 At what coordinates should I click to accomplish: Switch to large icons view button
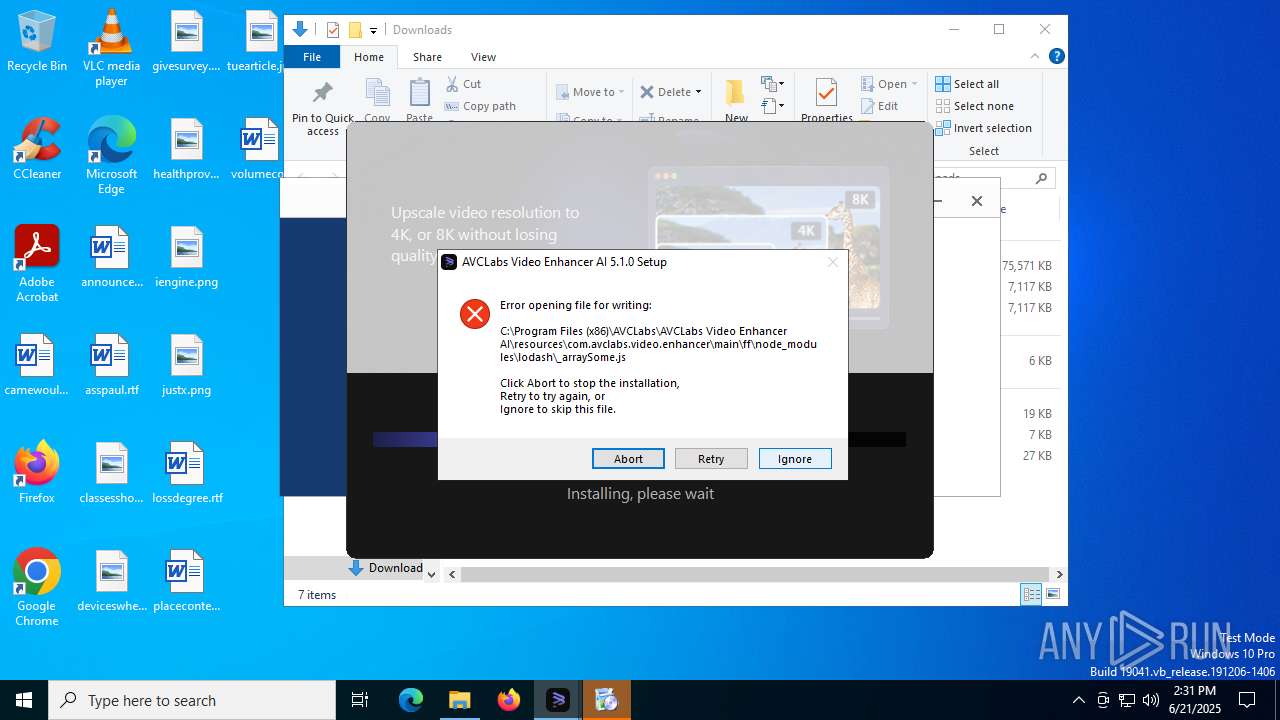[1052, 595]
